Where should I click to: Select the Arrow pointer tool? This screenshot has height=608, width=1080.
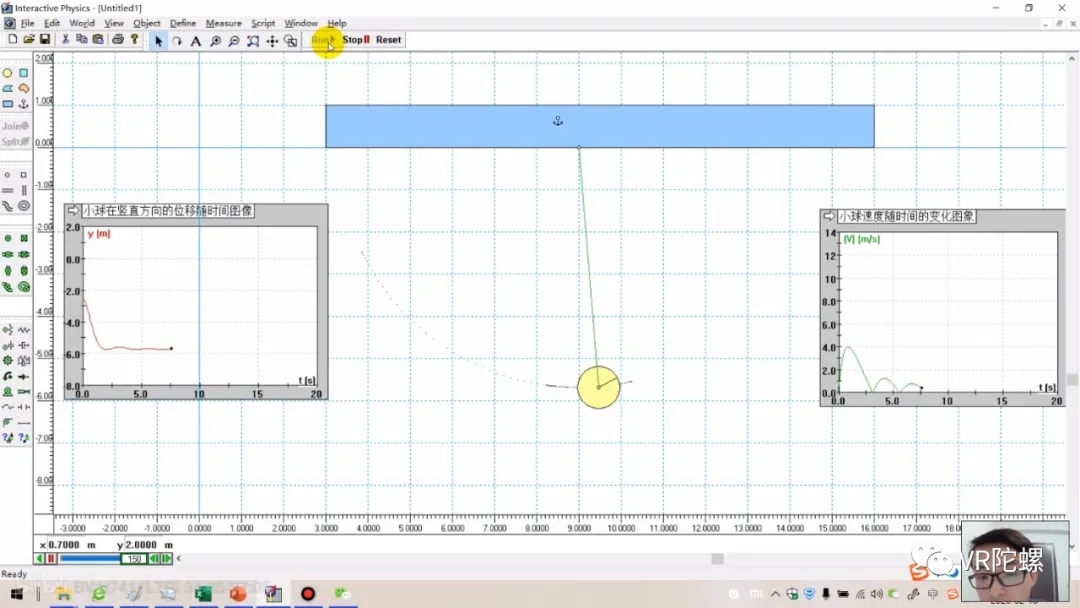point(158,41)
